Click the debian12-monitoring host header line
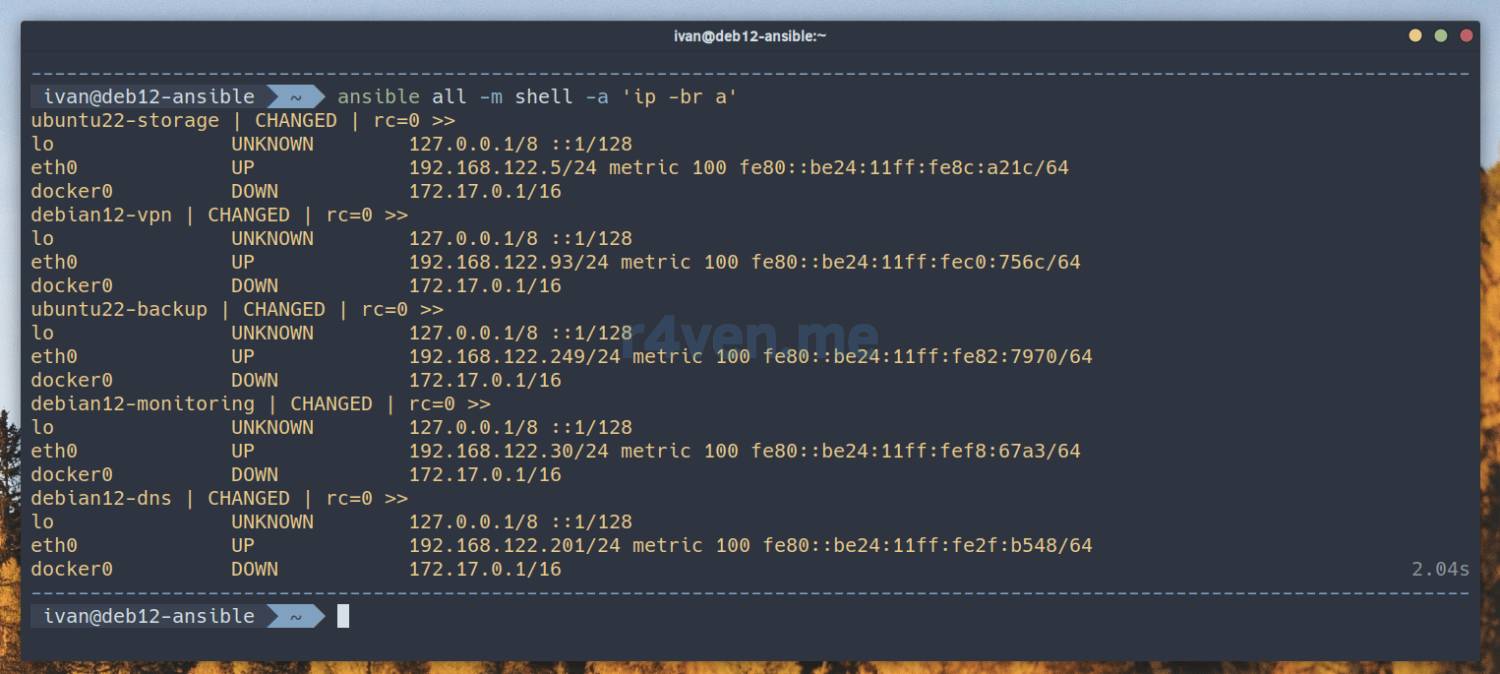This screenshot has height=674, width=1500. click(x=261, y=404)
